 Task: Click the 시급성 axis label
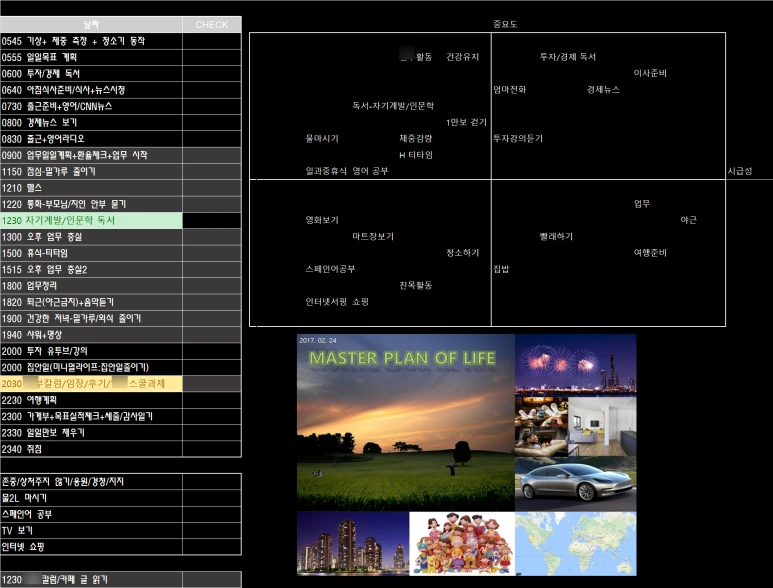[x=739, y=171]
